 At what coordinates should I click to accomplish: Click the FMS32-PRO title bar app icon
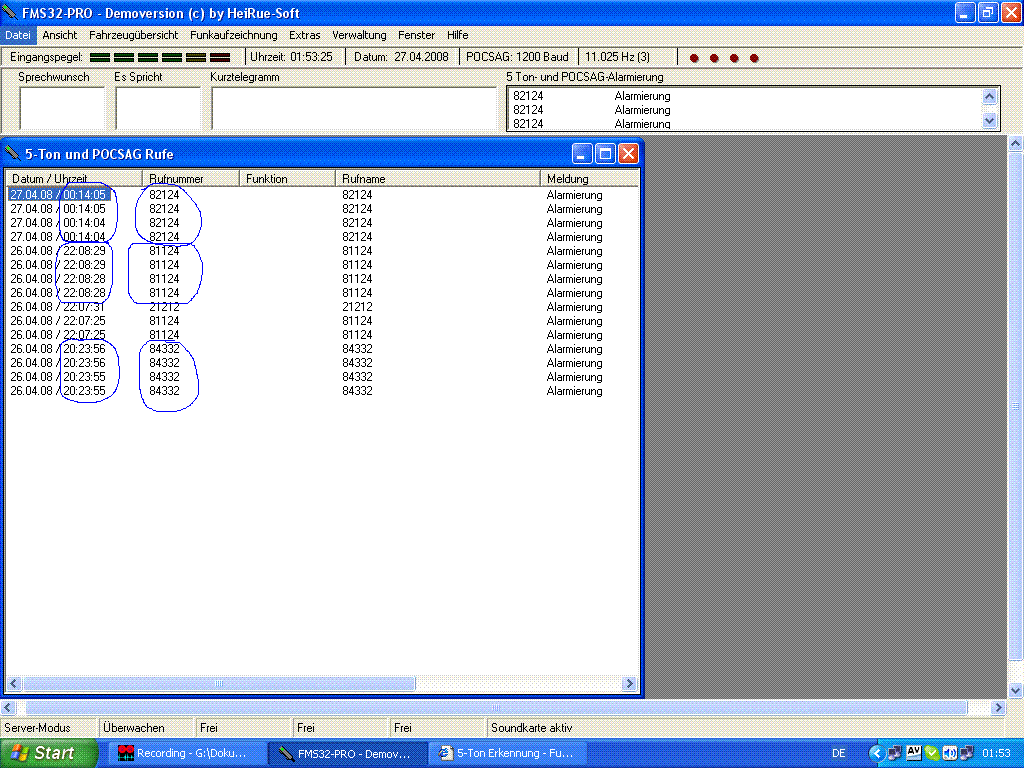click(x=11, y=13)
